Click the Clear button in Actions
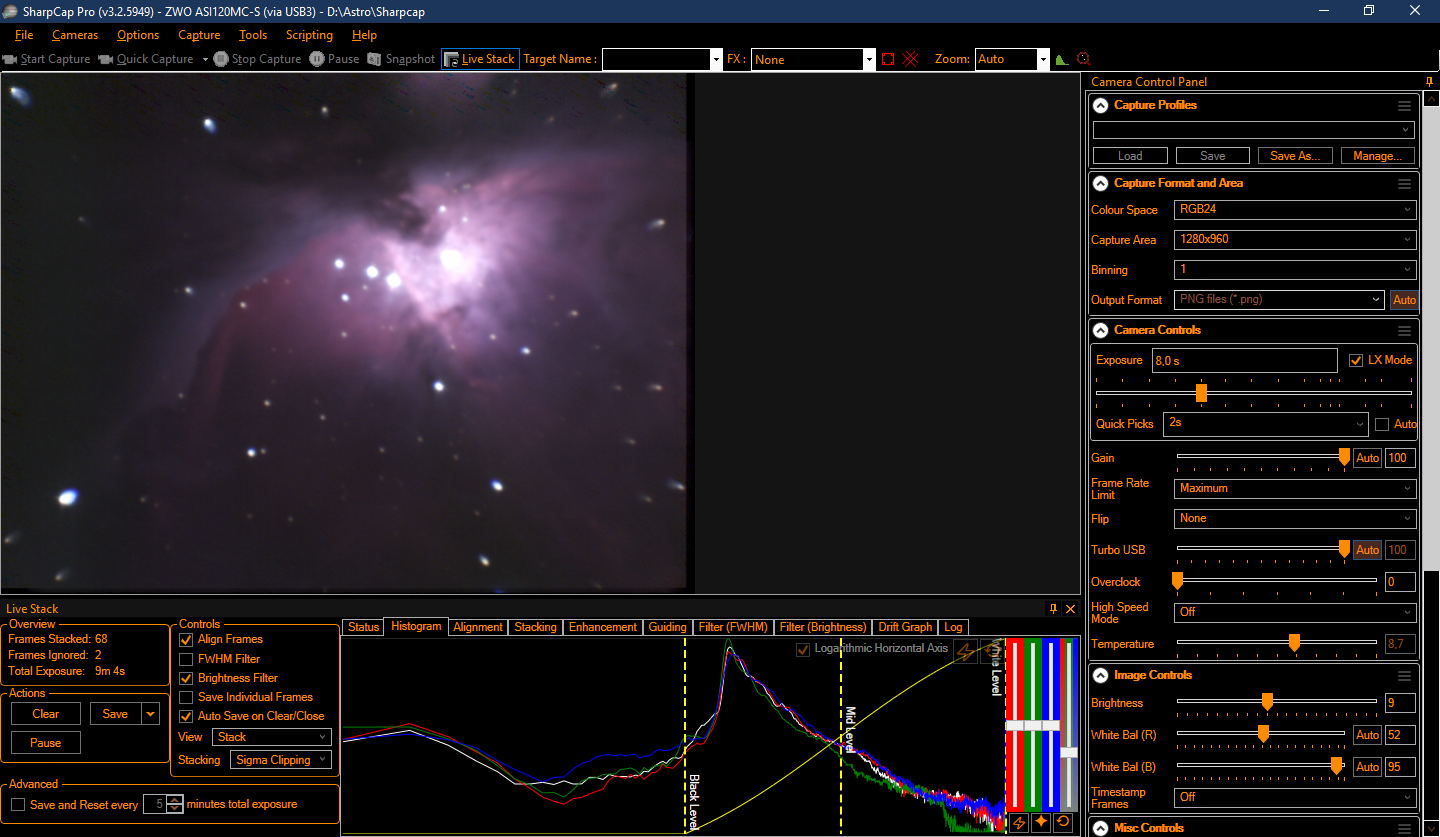Screen dimensions: 1440x837 pyautogui.click(x=46, y=714)
